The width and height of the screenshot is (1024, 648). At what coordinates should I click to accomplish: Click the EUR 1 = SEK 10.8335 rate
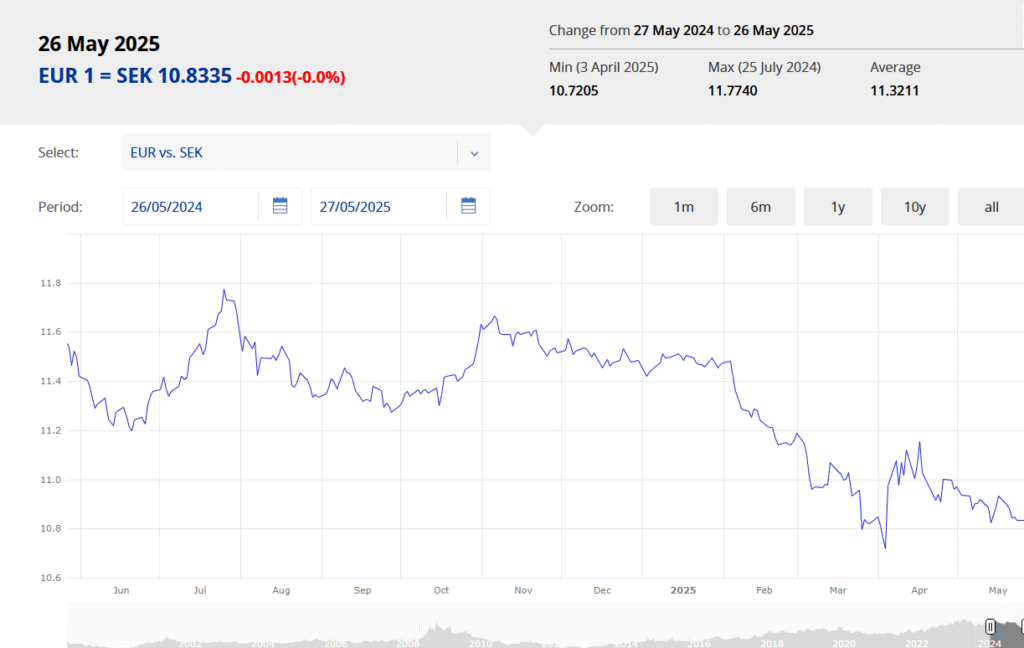point(135,76)
